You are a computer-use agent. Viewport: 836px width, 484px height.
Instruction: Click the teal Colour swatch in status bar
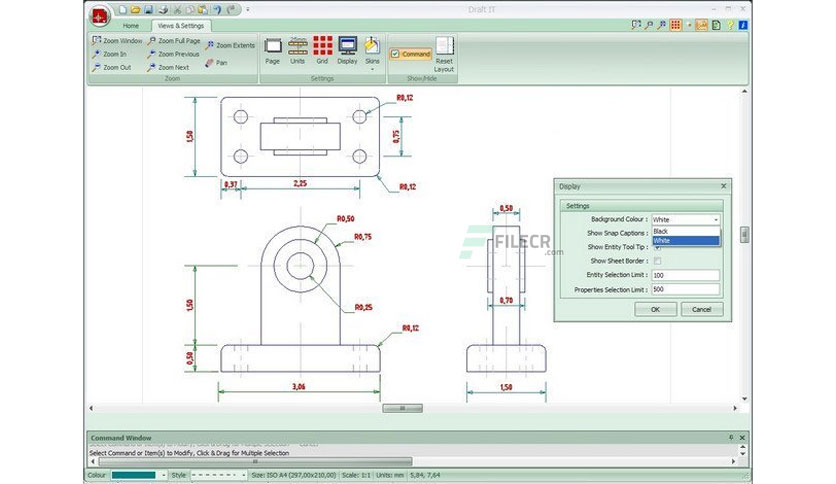tap(134, 475)
